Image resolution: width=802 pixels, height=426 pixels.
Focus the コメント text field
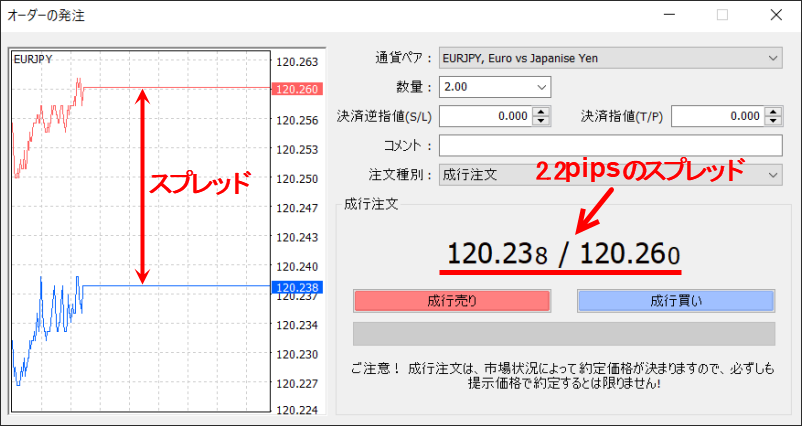point(609,146)
